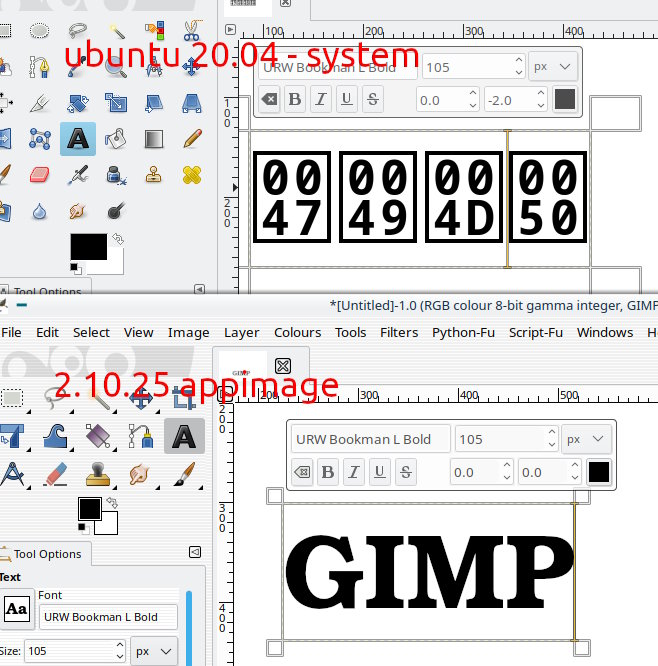Open the Script-Fu menu
Screen dimensions: 658x666
tap(536, 332)
